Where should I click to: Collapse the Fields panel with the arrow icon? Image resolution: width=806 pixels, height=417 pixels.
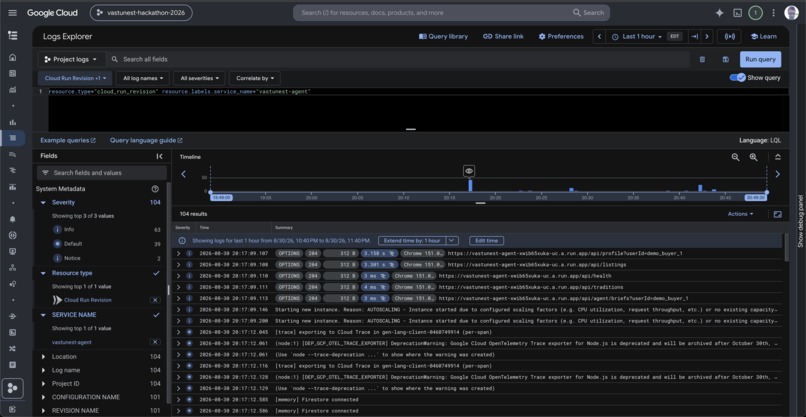(x=159, y=156)
